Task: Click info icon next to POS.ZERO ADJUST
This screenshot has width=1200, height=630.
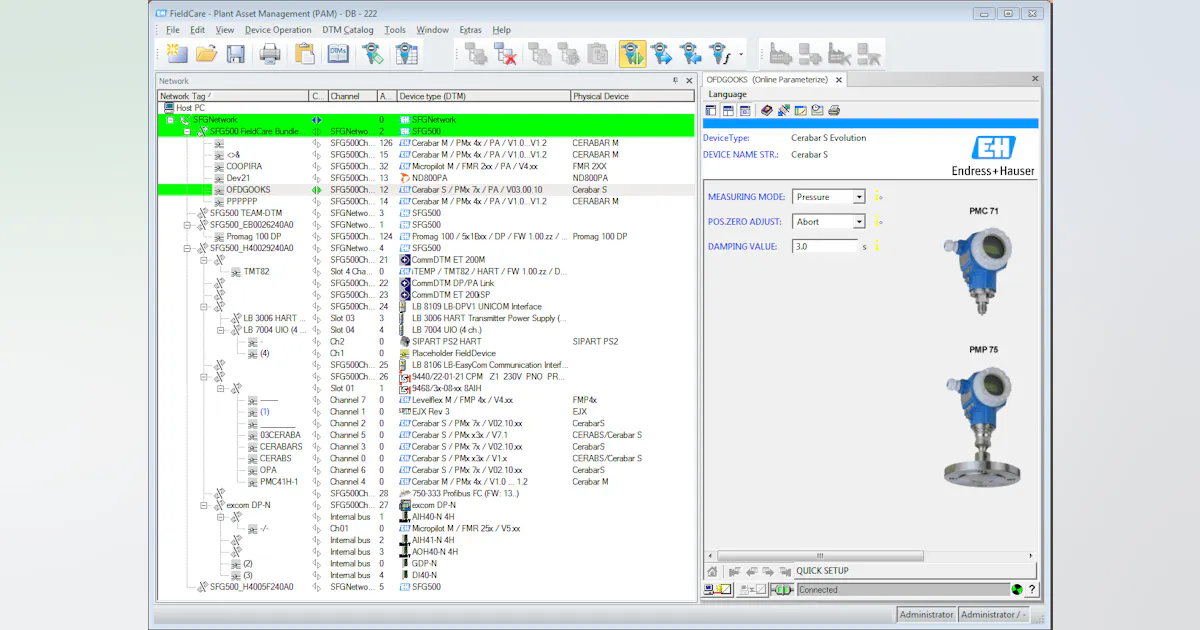Action: coord(878,221)
